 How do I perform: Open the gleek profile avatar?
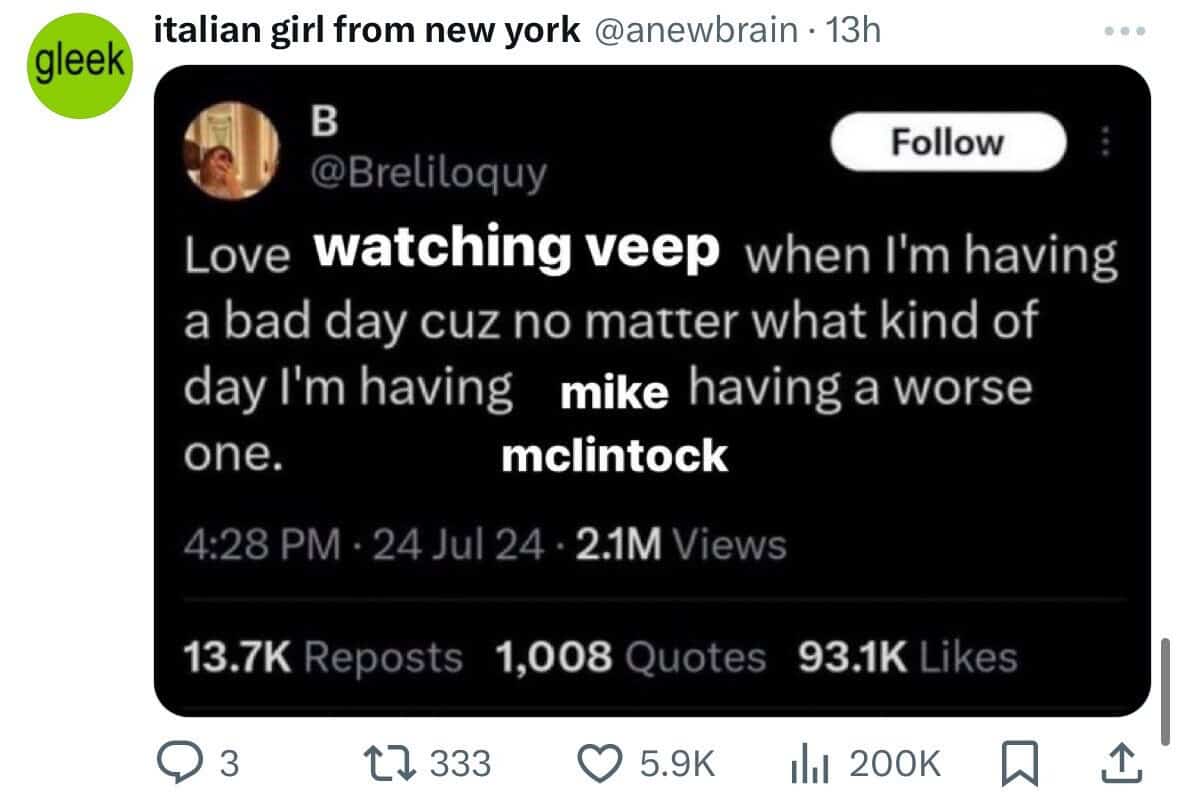click(80, 65)
